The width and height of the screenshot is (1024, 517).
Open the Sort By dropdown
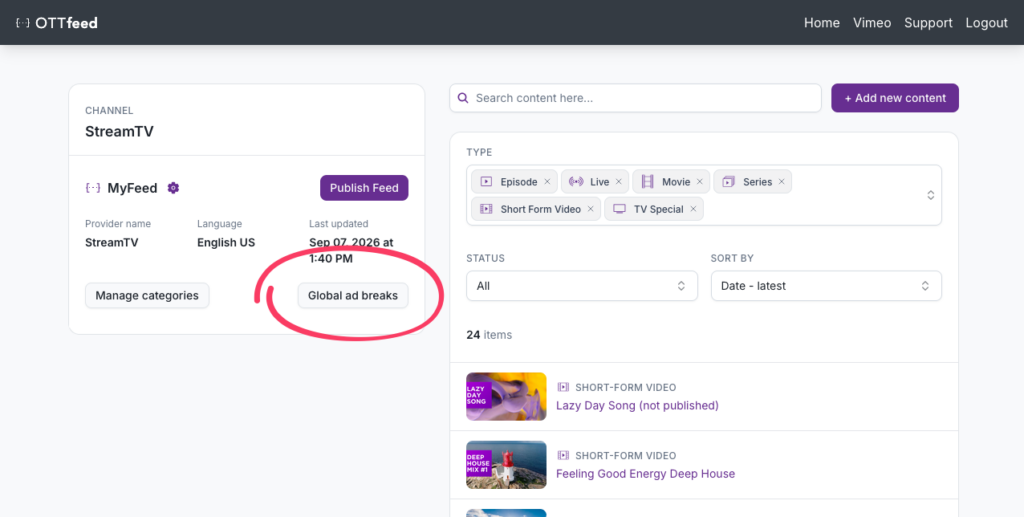coord(826,286)
